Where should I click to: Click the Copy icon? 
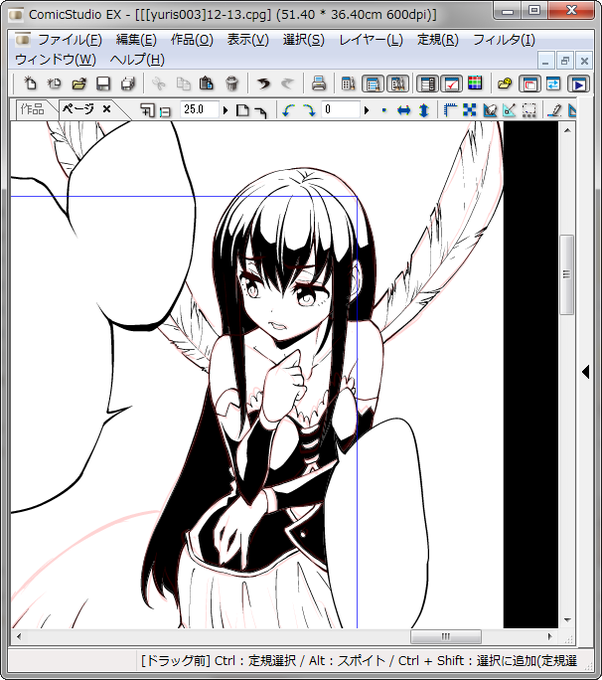pyautogui.click(x=183, y=83)
